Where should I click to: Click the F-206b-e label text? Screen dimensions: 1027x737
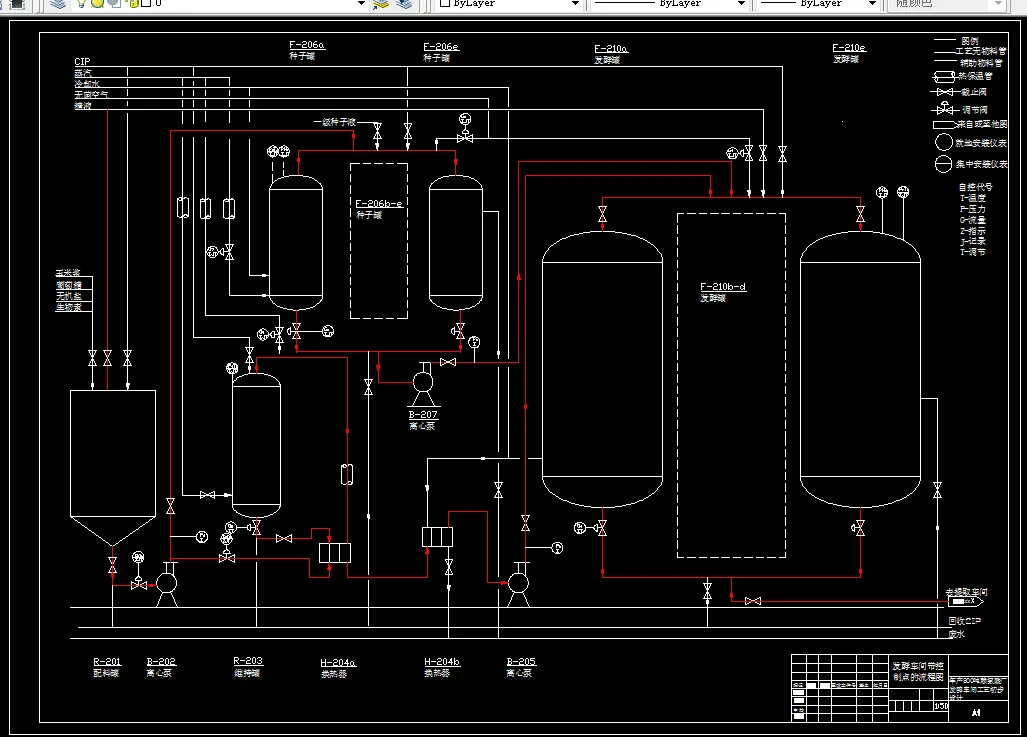point(379,204)
